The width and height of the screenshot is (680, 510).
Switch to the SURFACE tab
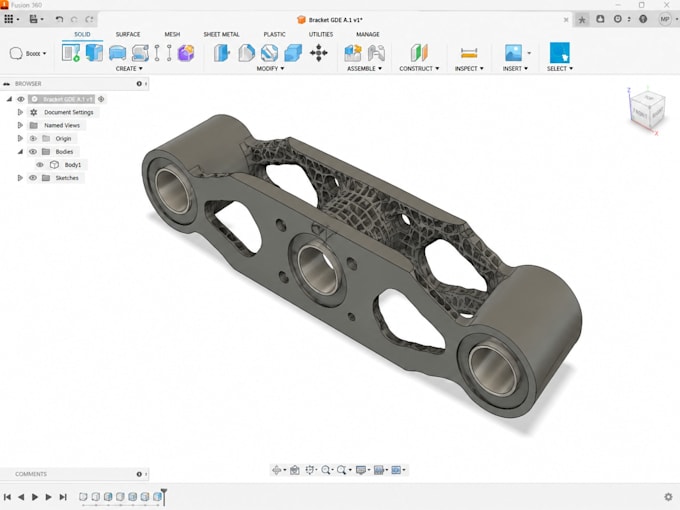point(128,34)
